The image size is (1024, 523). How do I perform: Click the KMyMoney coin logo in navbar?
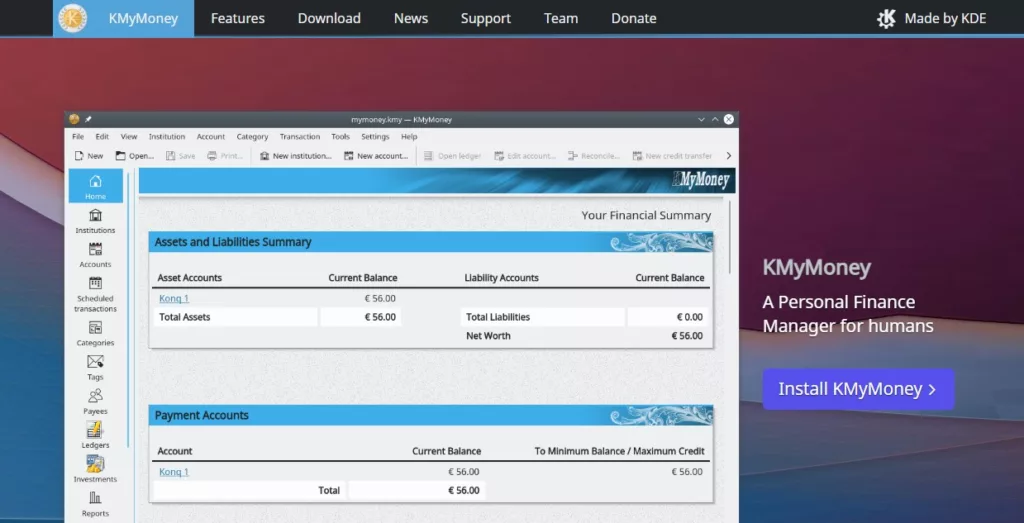coord(72,18)
